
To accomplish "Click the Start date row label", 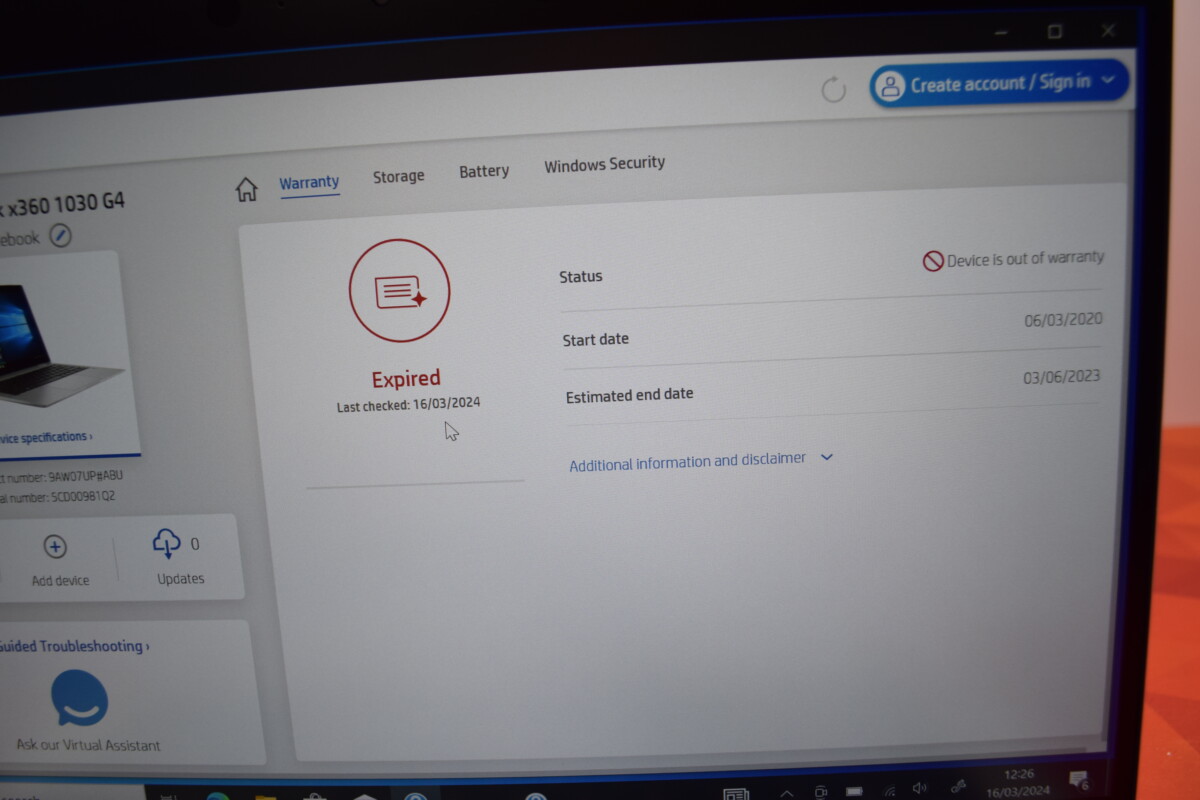I will (x=596, y=339).
